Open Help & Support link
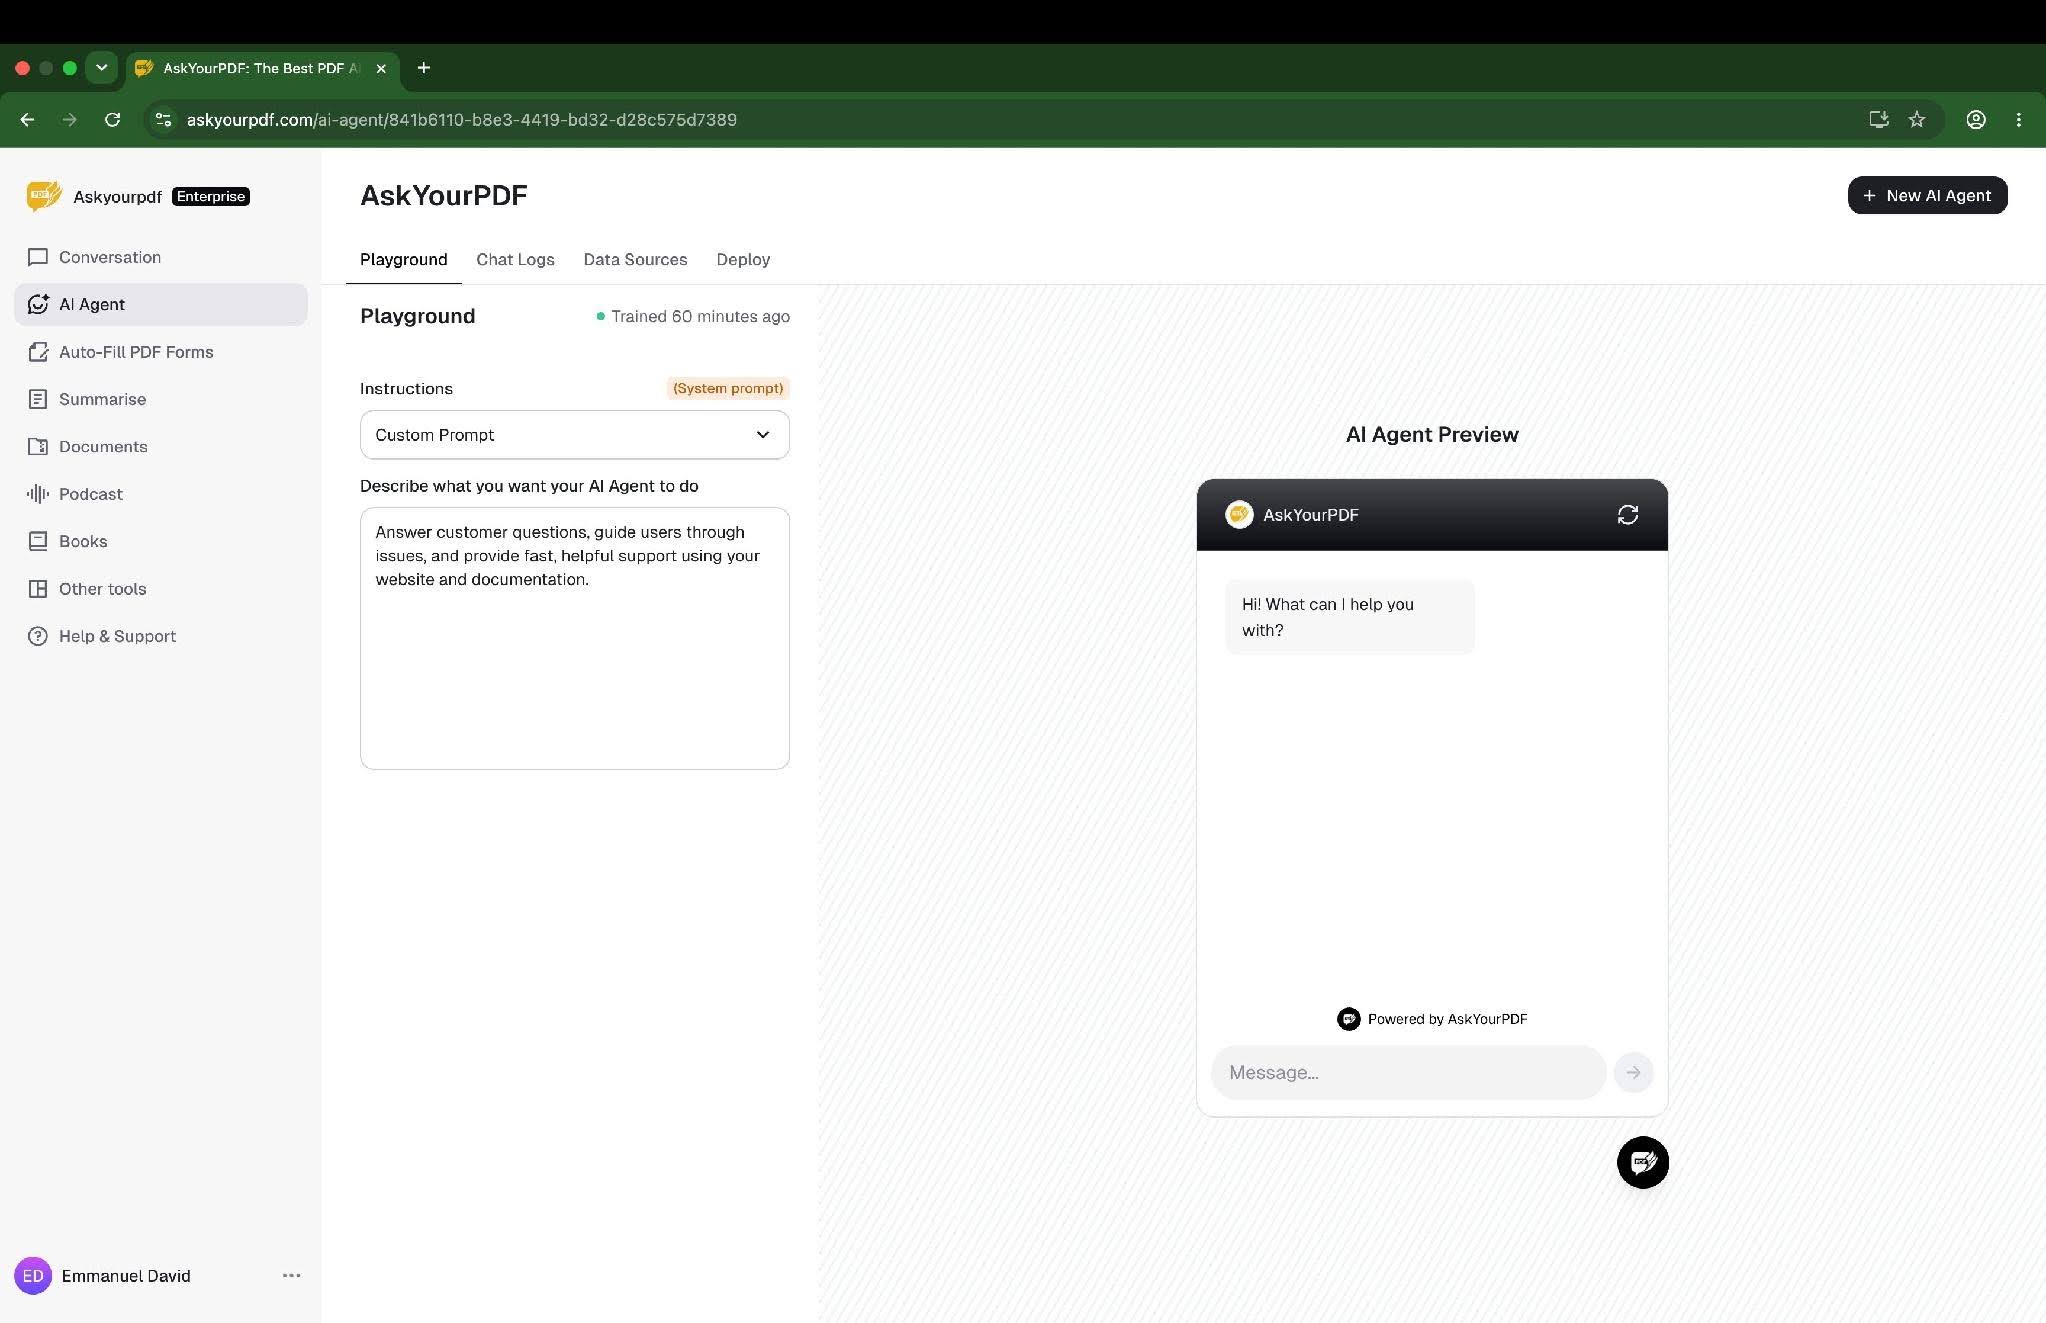Screen dimensions: 2046x1323 click(161, 636)
